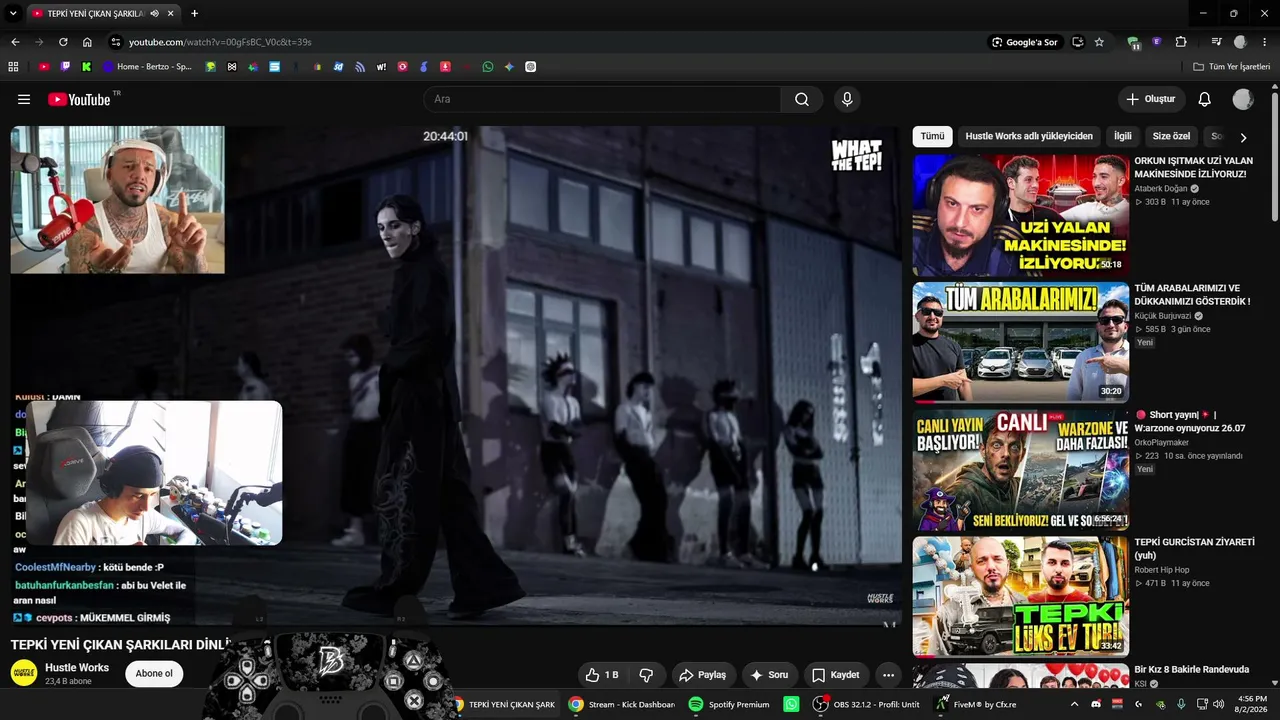The height and width of the screenshot is (720, 1280).
Task: Show next filter chips with arrow
Action: (1243, 137)
